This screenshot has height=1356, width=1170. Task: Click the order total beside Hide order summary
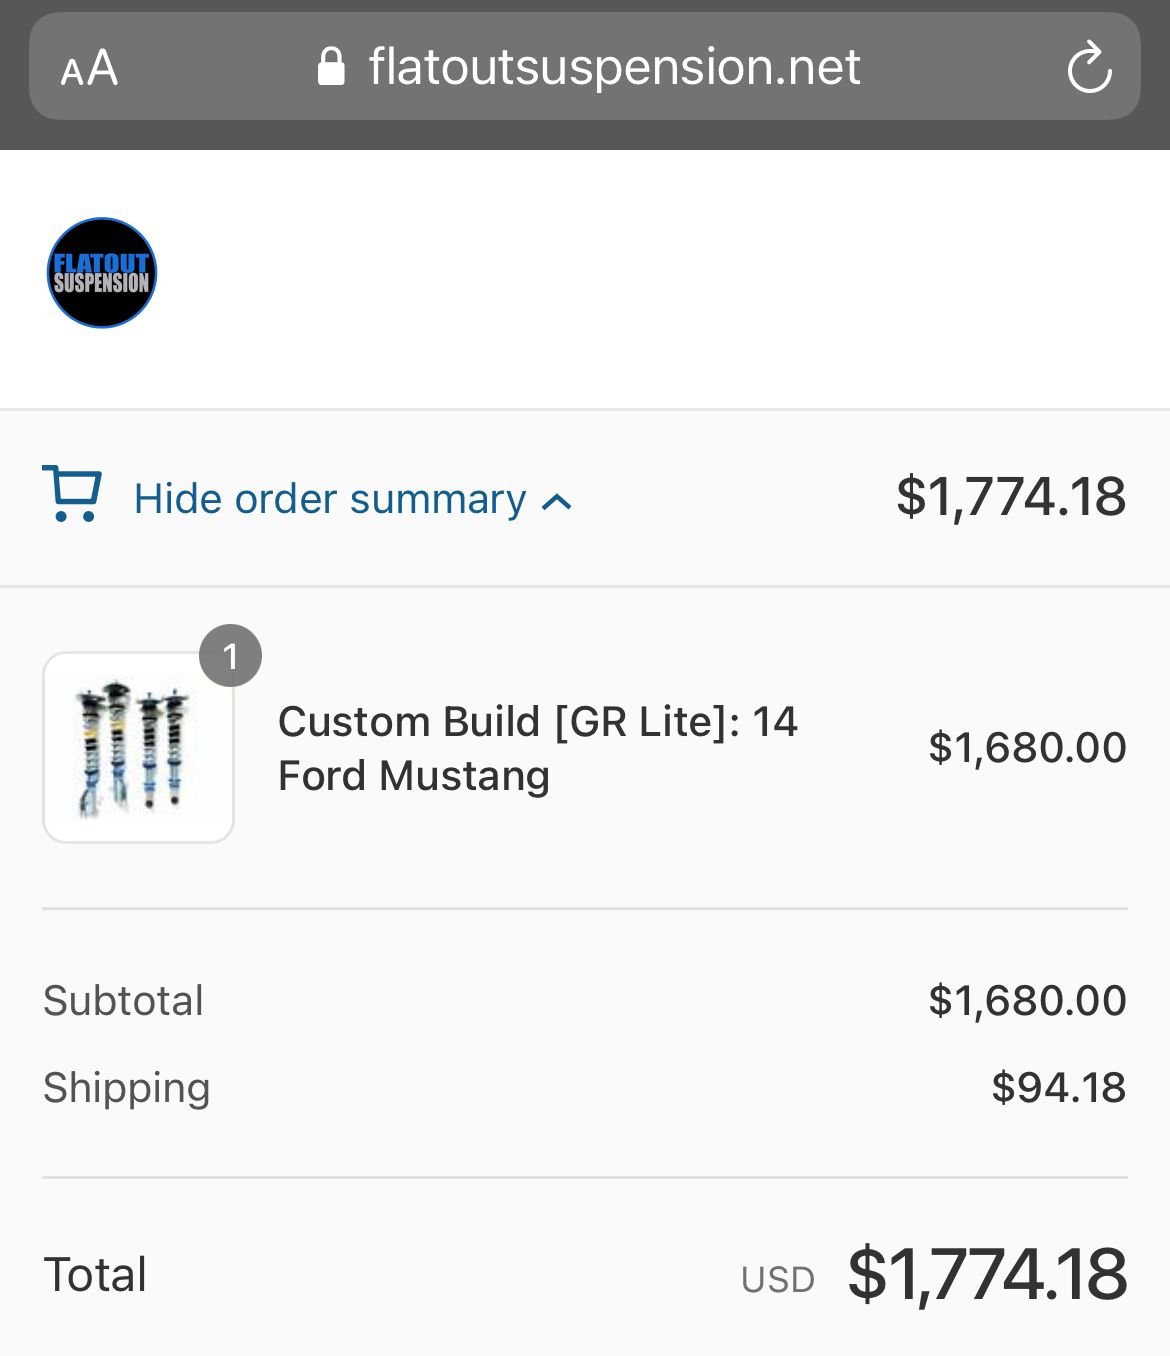(x=1010, y=497)
